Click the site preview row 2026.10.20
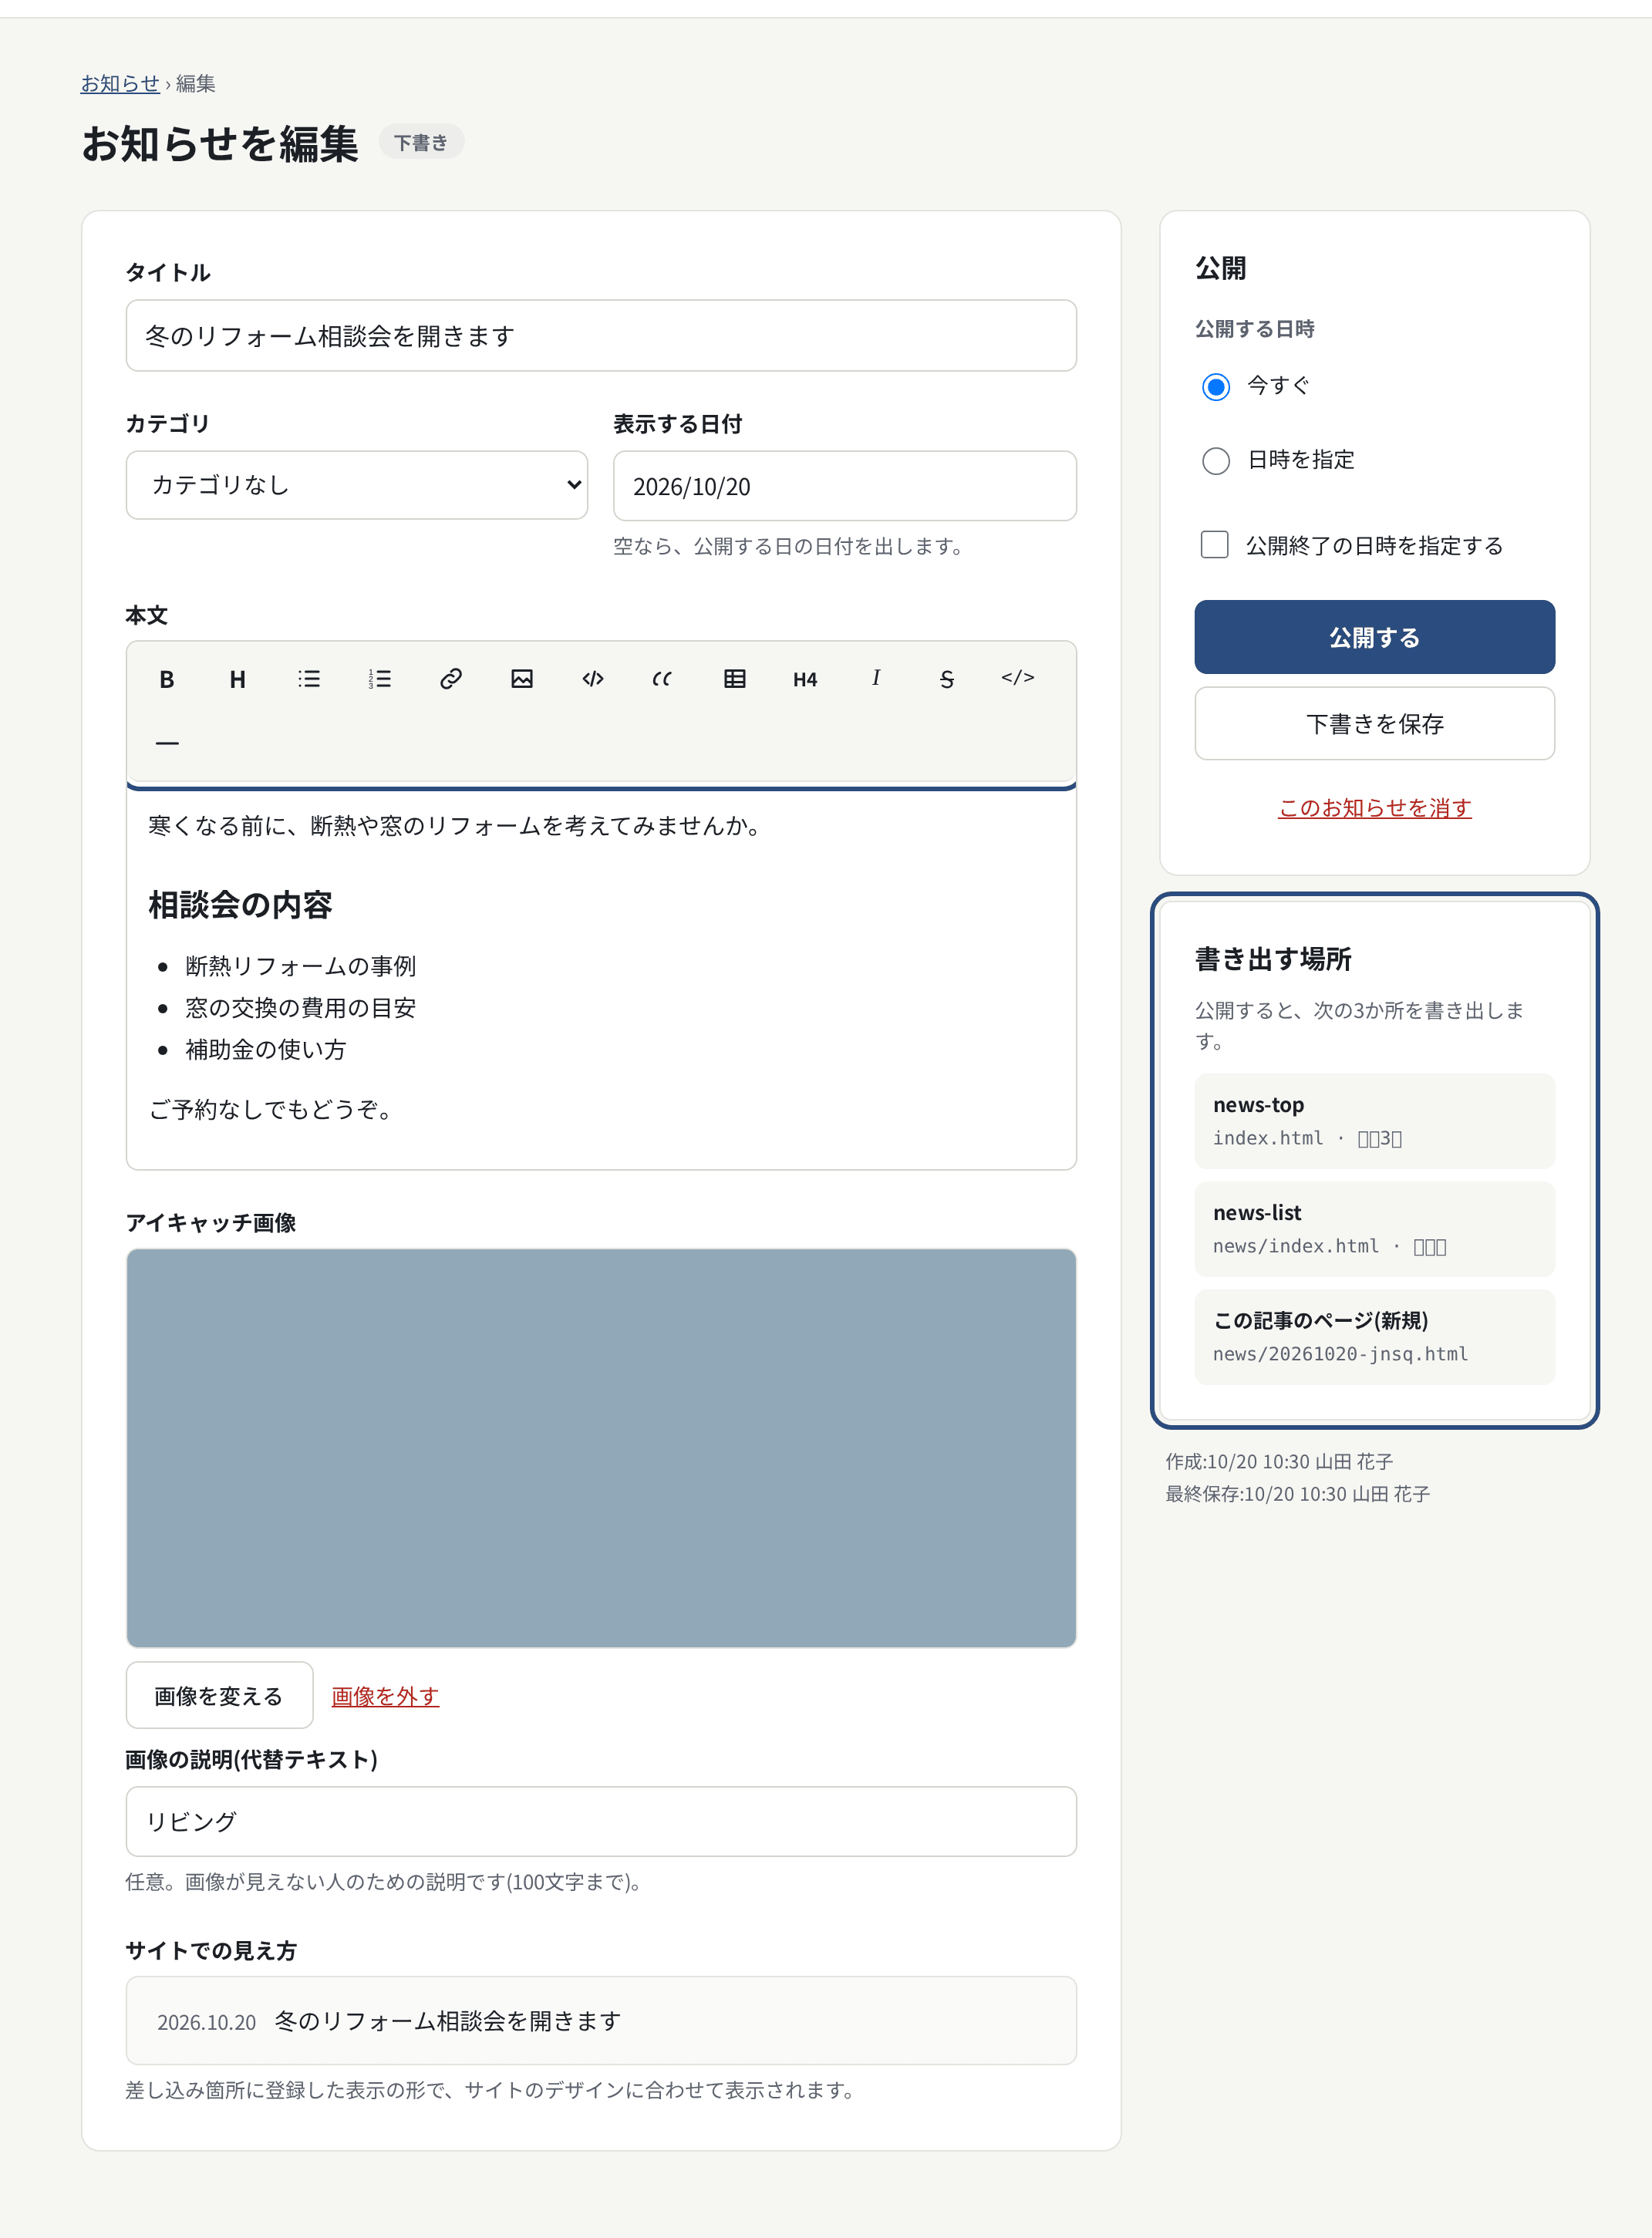The image size is (1652, 2238). click(601, 2020)
